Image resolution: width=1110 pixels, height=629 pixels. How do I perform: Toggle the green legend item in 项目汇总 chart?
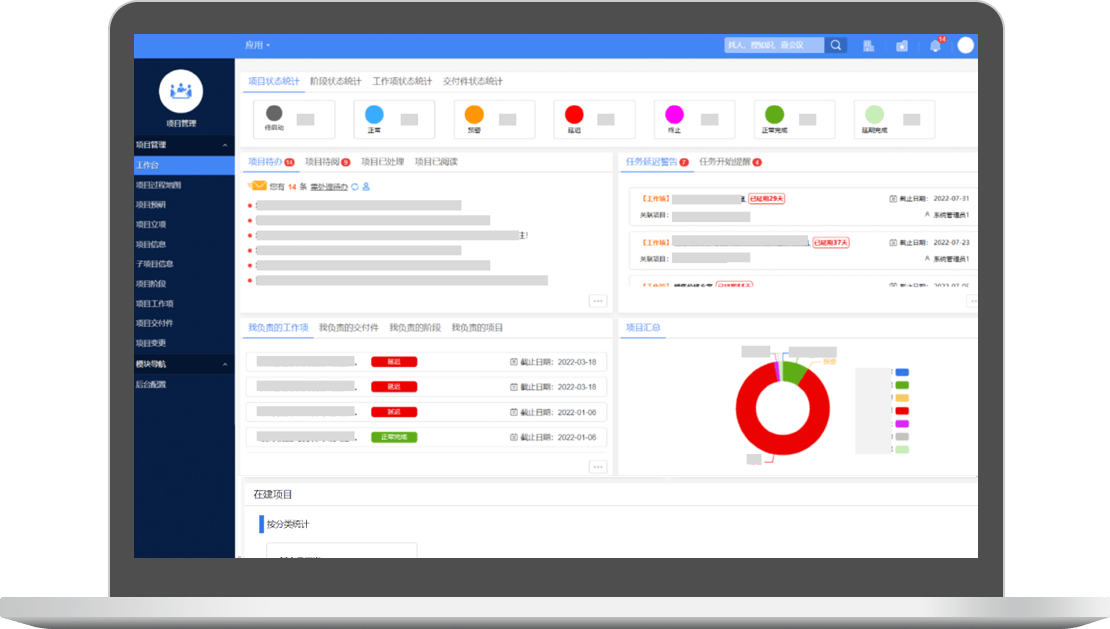tap(901, 385)
